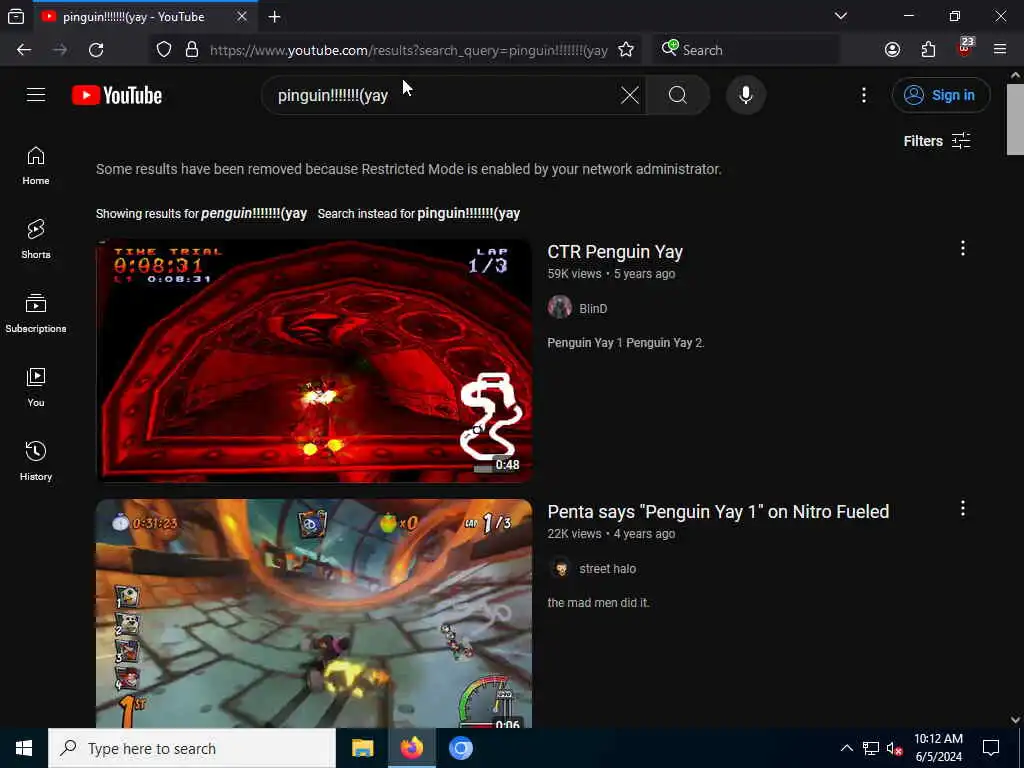The height and width of the screenshot is (768, 1024).
Task: Click the penguin!!!!!!!(yay corrected results link
Action: pyautogui.click(x=254, y=214)
